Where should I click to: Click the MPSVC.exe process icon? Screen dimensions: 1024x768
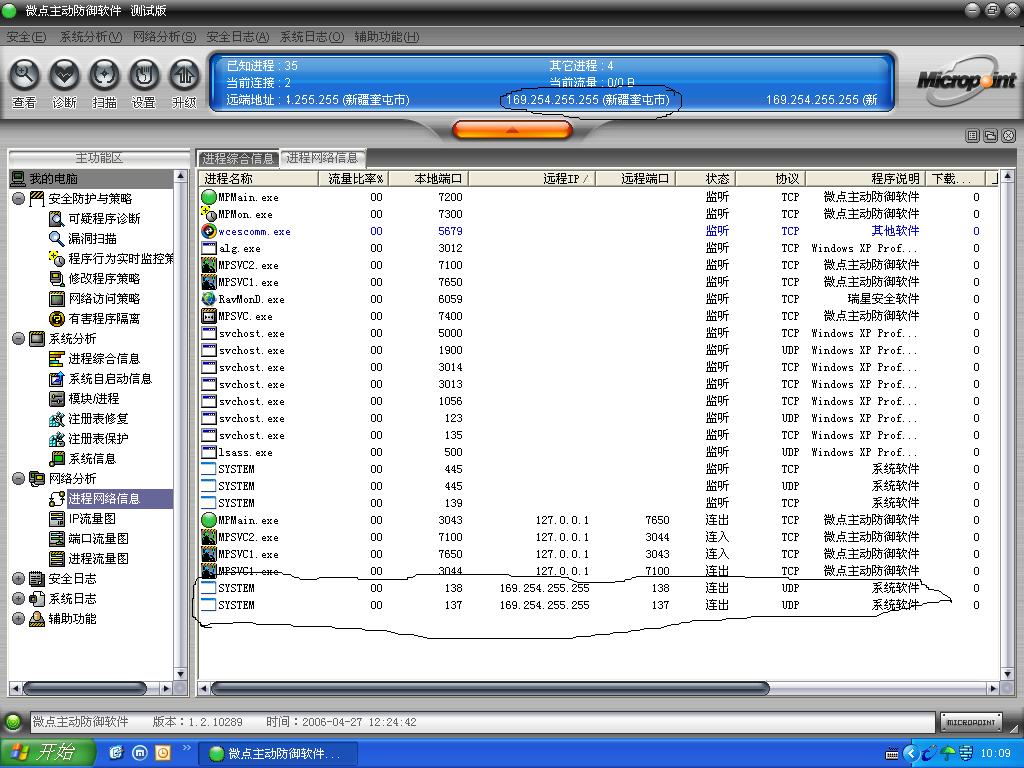click(208, 316)
